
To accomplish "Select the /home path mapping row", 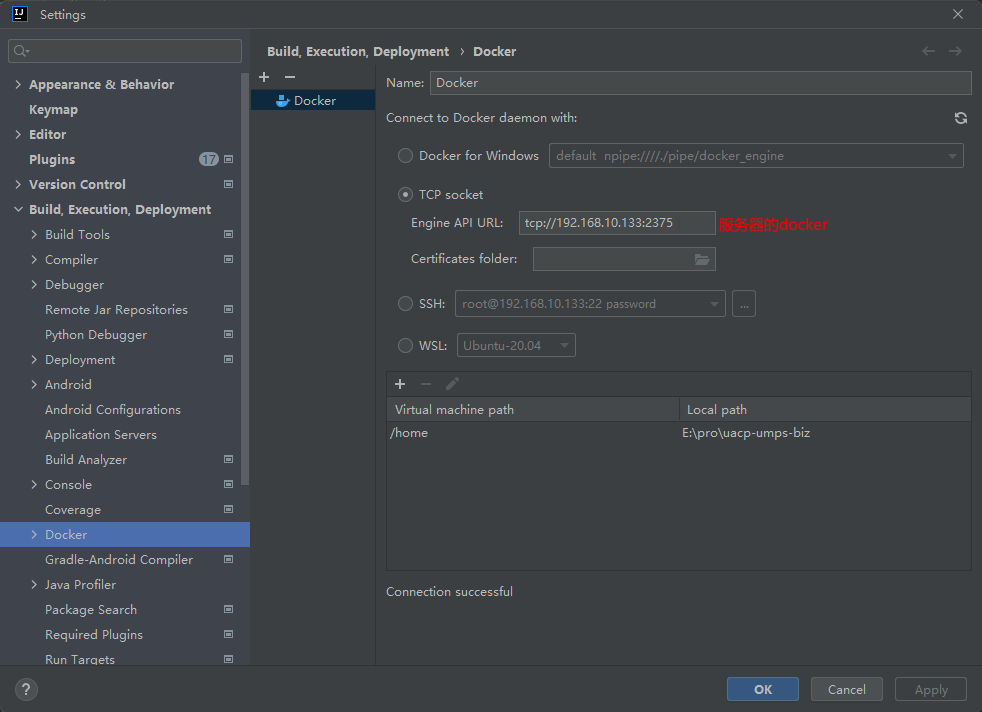I will coord(679,433).
